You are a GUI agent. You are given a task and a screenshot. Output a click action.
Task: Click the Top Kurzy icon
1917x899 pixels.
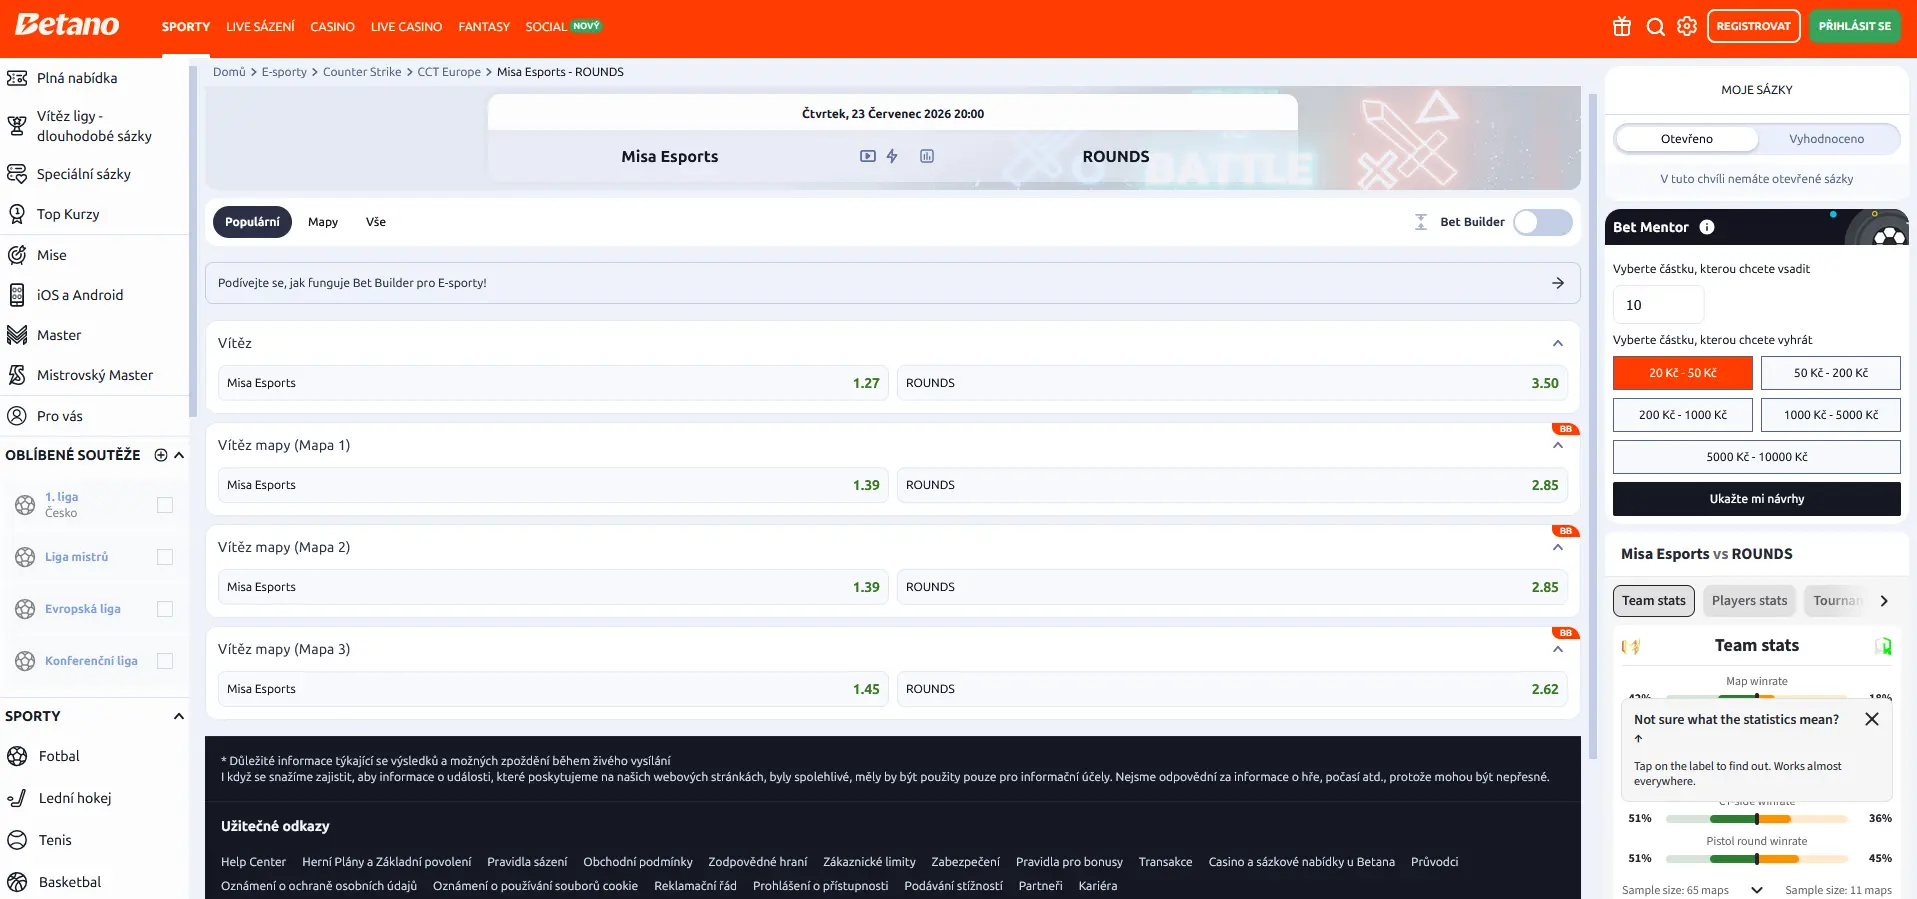point(17,214)
